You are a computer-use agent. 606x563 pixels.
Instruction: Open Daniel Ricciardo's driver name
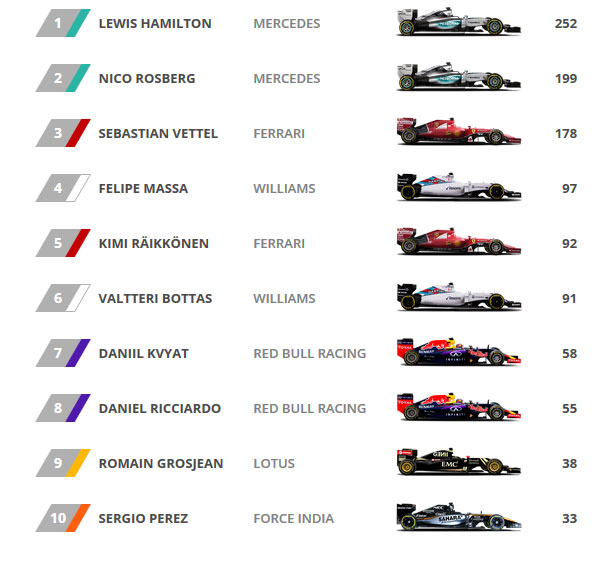[x=160, y=408]
